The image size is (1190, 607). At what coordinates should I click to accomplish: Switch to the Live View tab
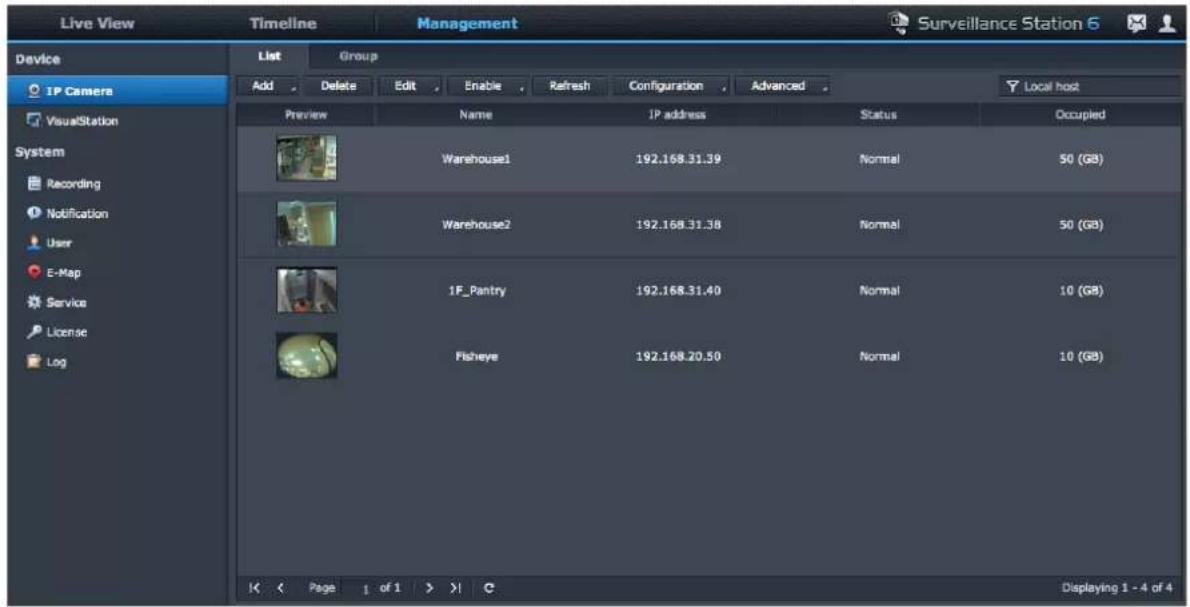coord(97,24)
